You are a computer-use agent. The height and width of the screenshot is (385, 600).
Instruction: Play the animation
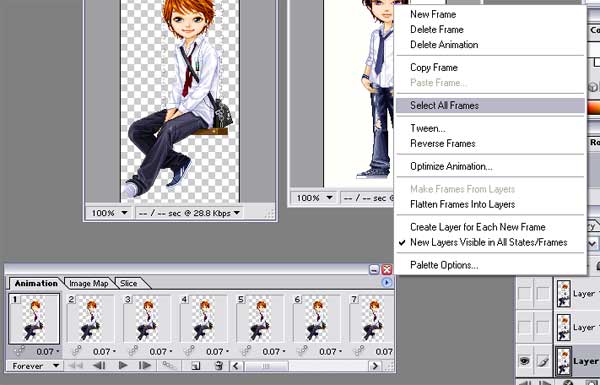[123, 366]
